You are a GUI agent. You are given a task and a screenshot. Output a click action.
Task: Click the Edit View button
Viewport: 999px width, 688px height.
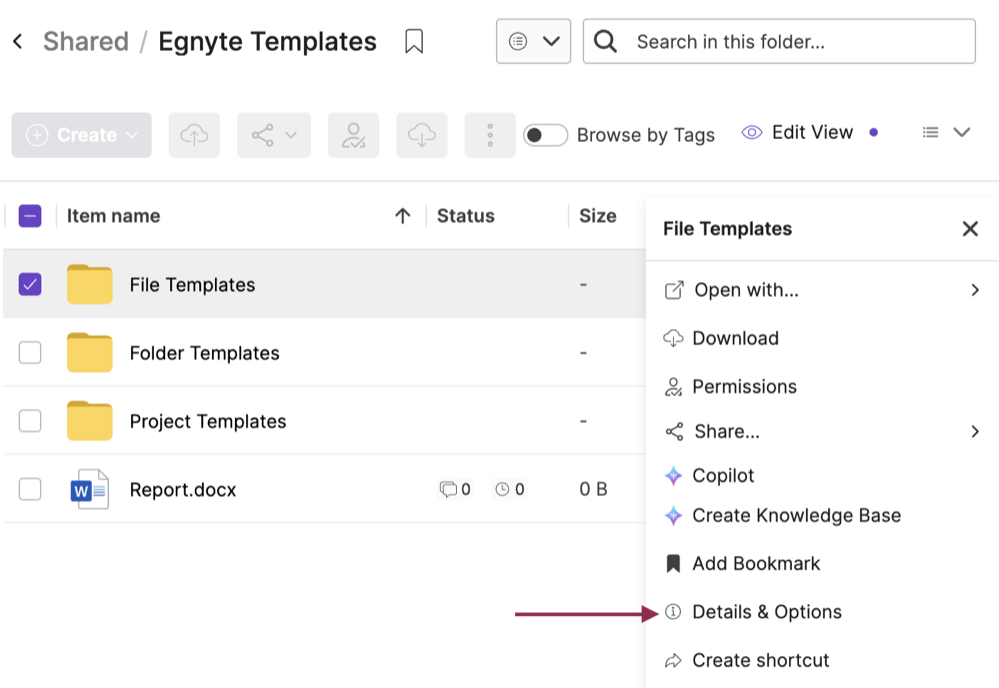coord(797,133)
